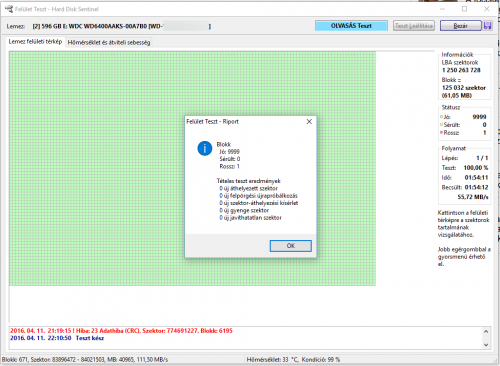The height and width of the screenshot is (366, 500).
Task: Click '0 új gyenge szektor' line
Action: pos(244,210)
